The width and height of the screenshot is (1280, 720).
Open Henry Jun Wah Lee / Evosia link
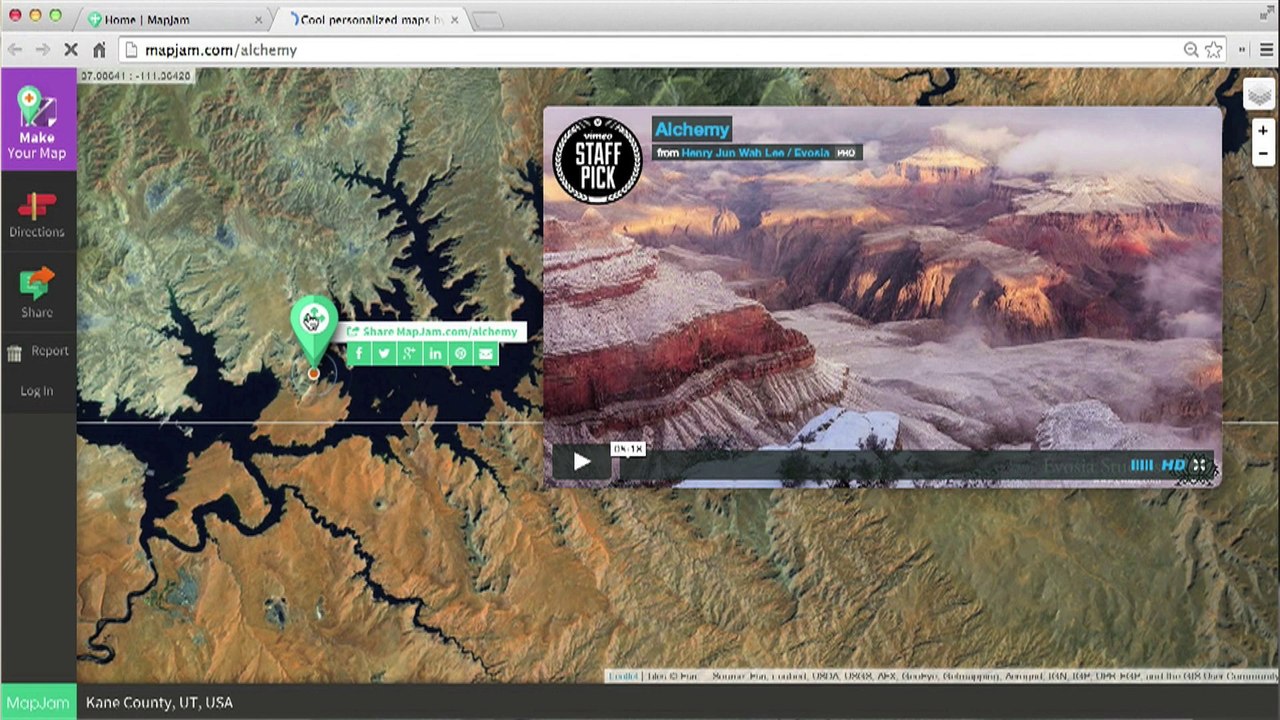pyautogui.click(x=755, y=153)
